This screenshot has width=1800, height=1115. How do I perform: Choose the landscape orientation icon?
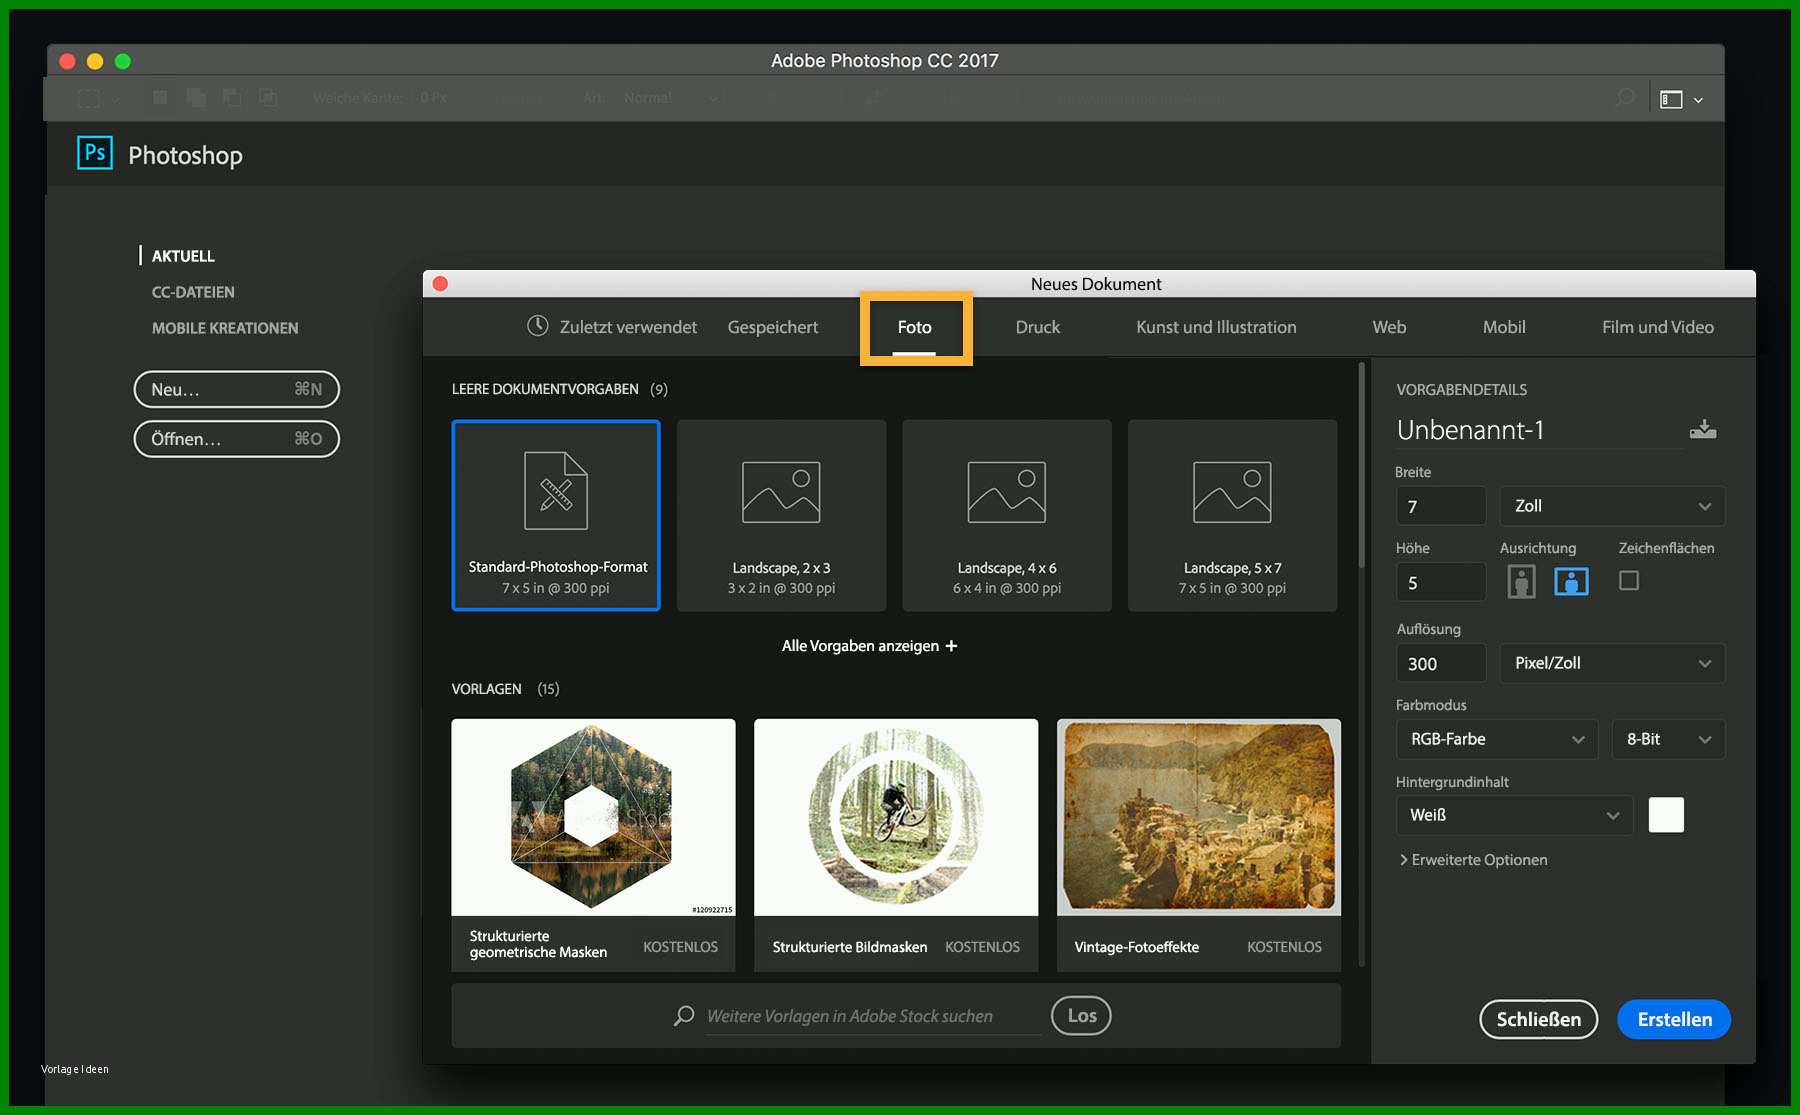coord(1571,581)
